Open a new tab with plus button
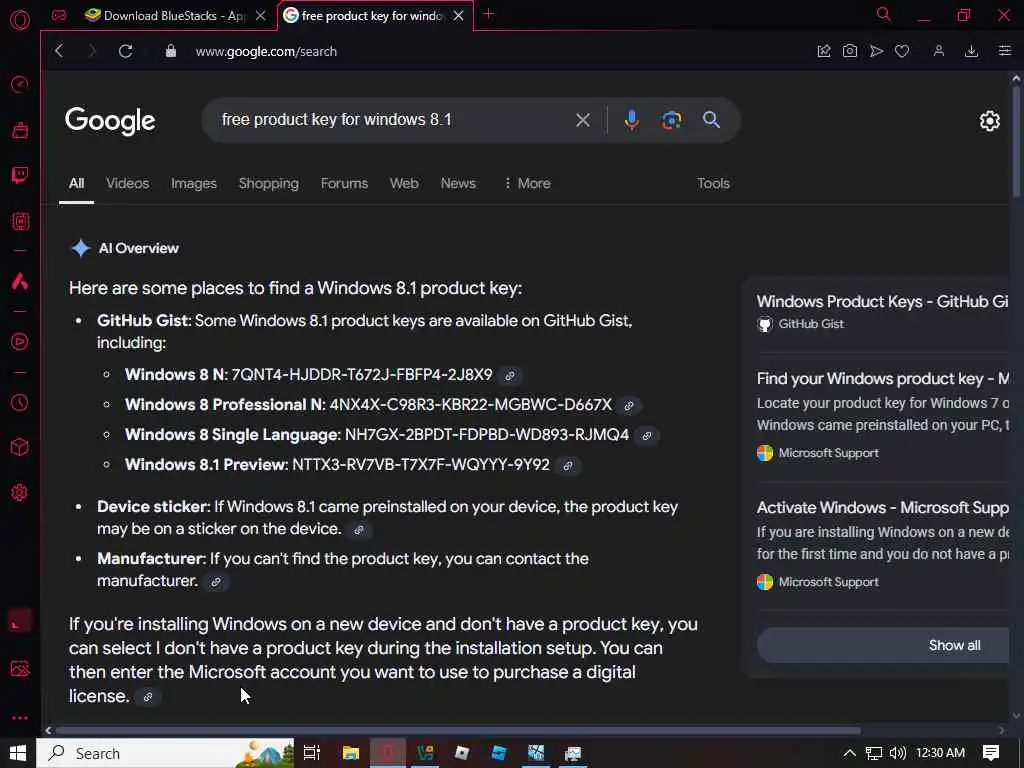Image resolution: width=1024 pixels, height=768 pixels. pos(488,14)
